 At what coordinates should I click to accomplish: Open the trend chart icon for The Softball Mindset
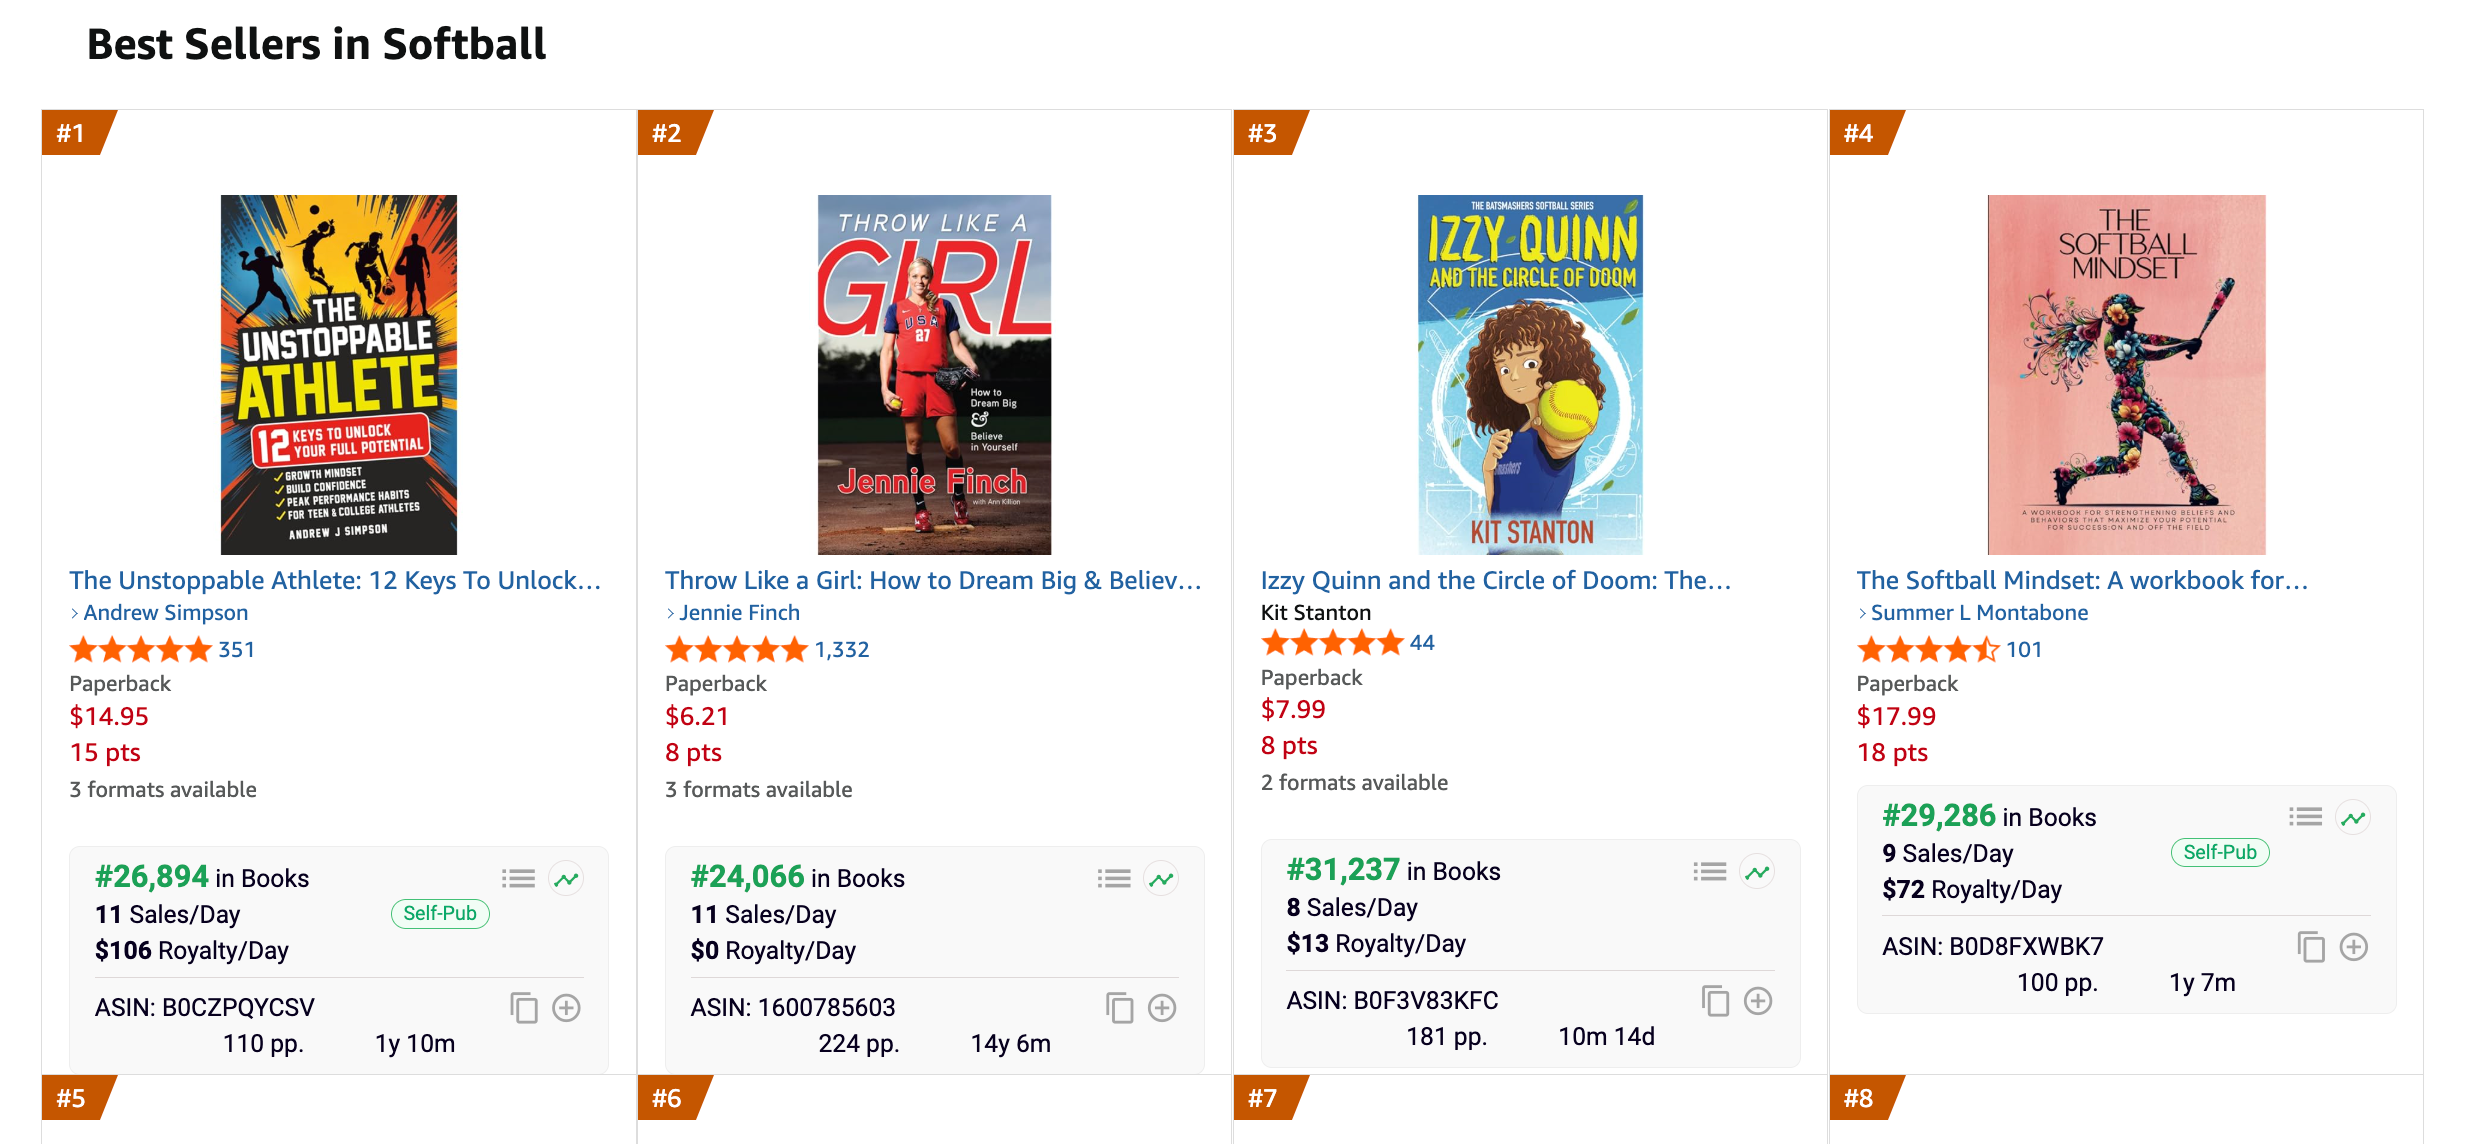[2352, 818]
